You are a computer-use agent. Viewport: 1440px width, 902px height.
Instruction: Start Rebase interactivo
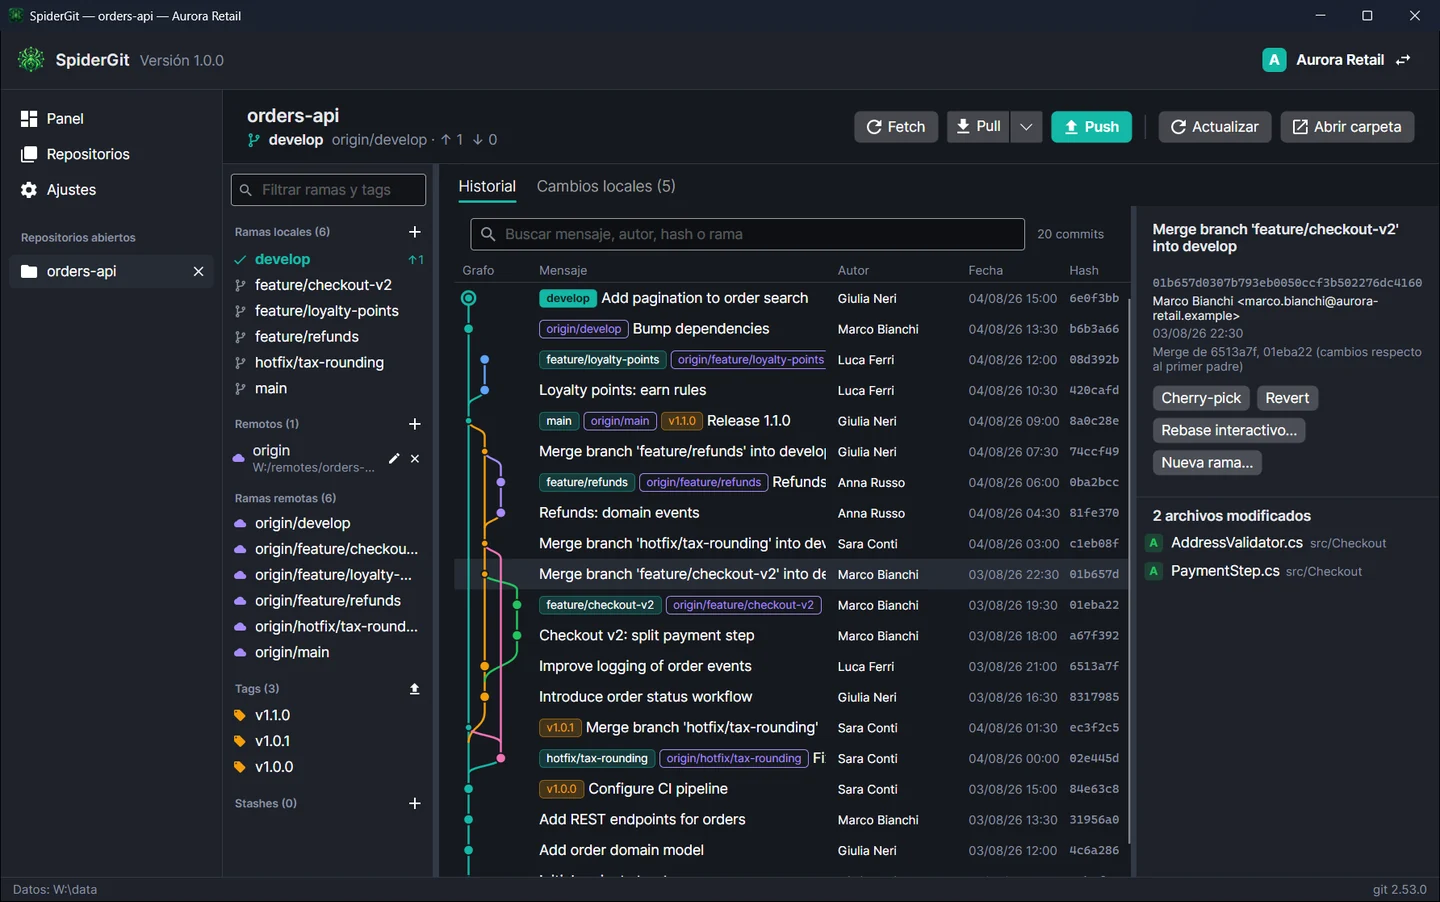(x=1229, y=430)
